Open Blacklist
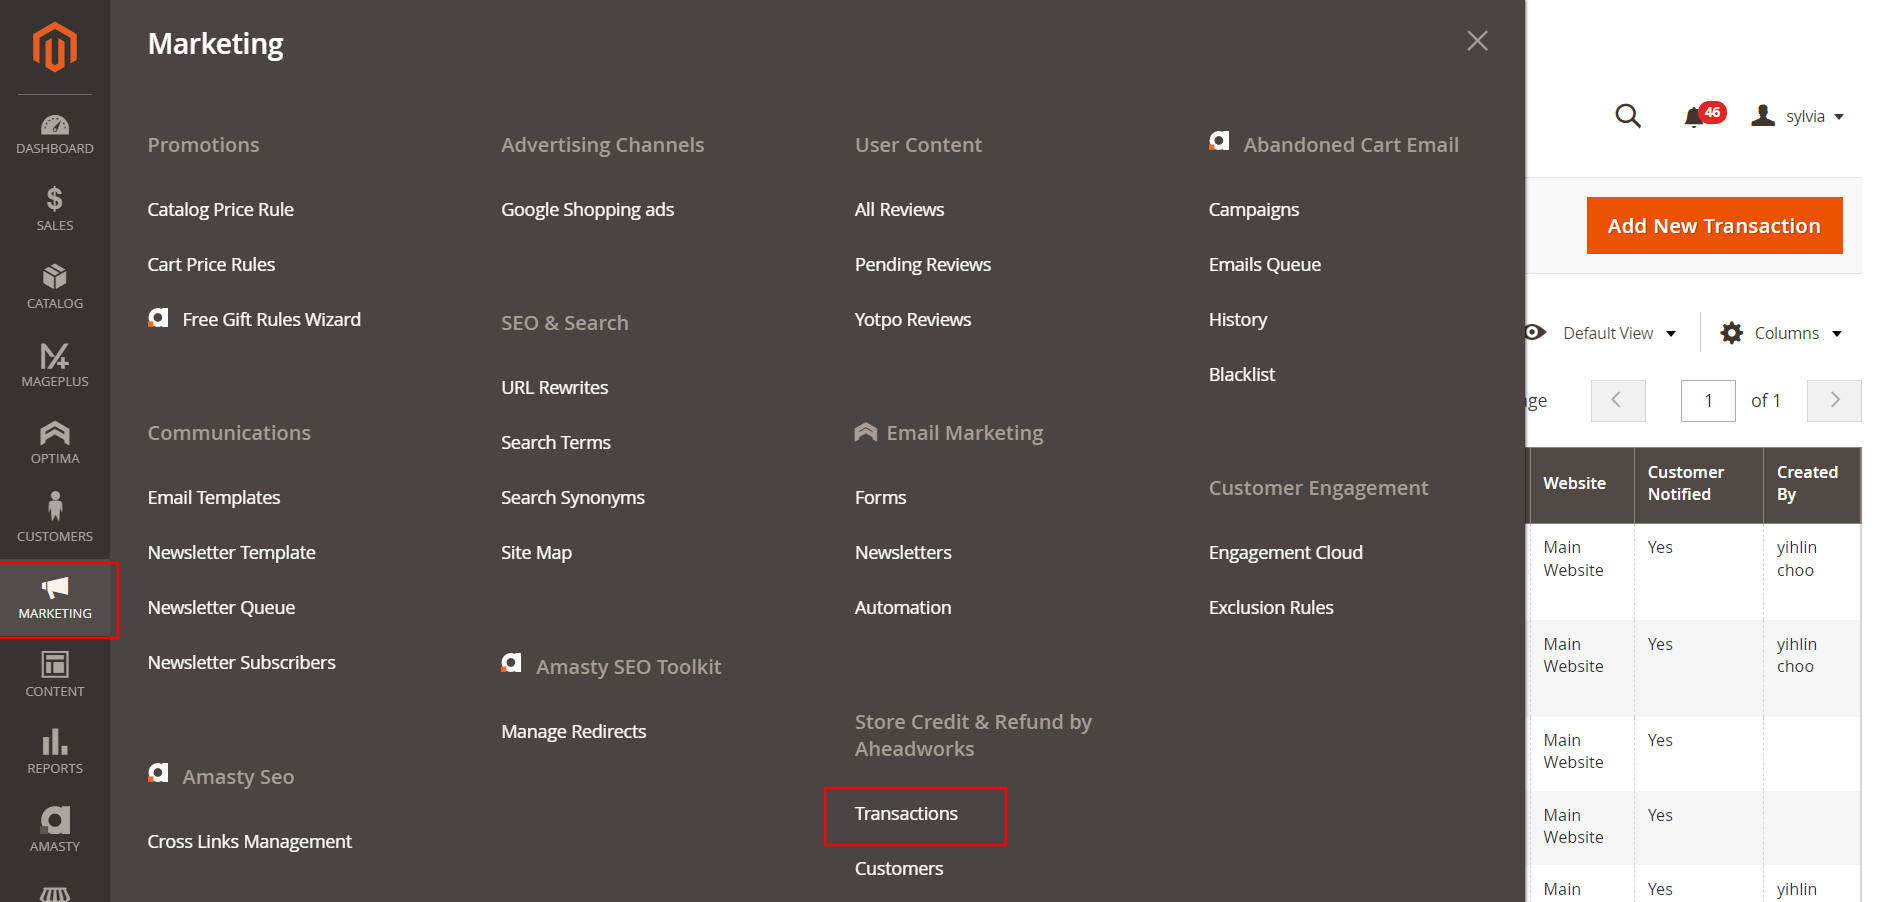Viewport: 1898px width, 902px height. tap(1242, 375)
